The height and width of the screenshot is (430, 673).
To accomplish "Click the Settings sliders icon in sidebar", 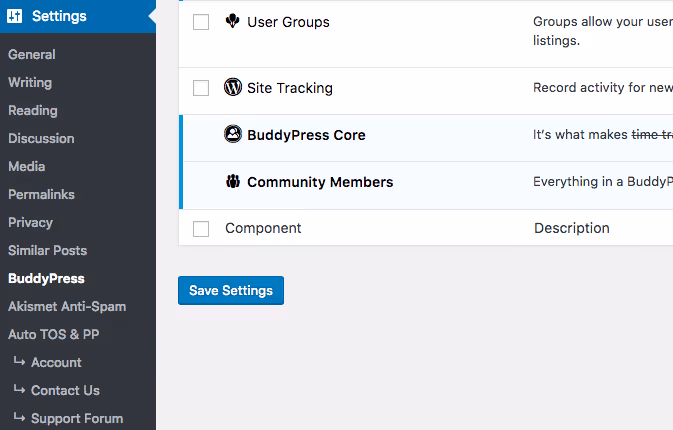I will click(14, 16).
